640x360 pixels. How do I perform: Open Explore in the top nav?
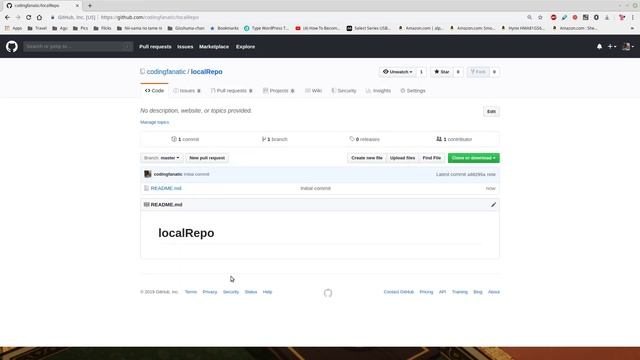(245, 47)
